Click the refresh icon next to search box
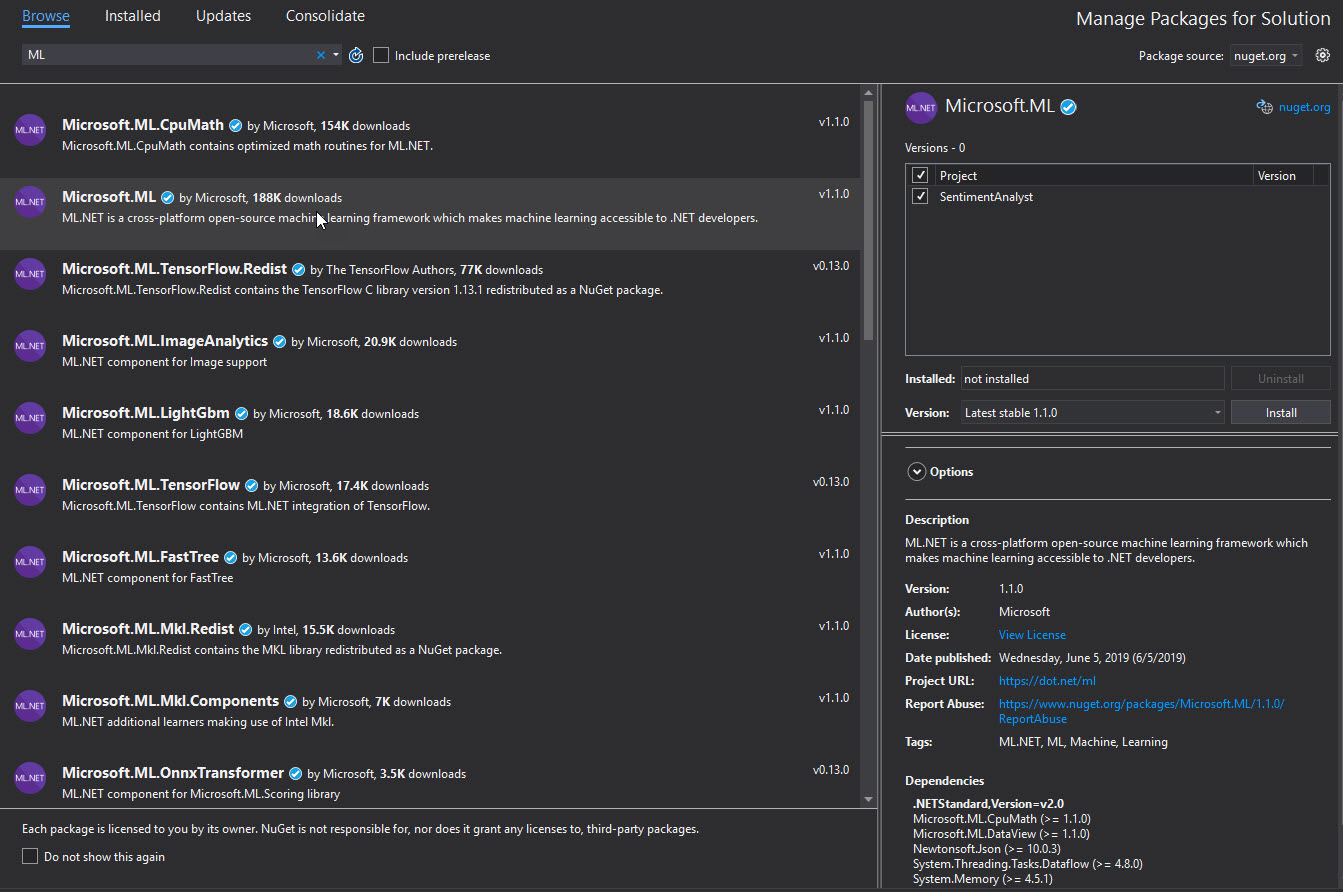Image resolution: width=1343 pixels, height=892 pixels. click(356, 55)
